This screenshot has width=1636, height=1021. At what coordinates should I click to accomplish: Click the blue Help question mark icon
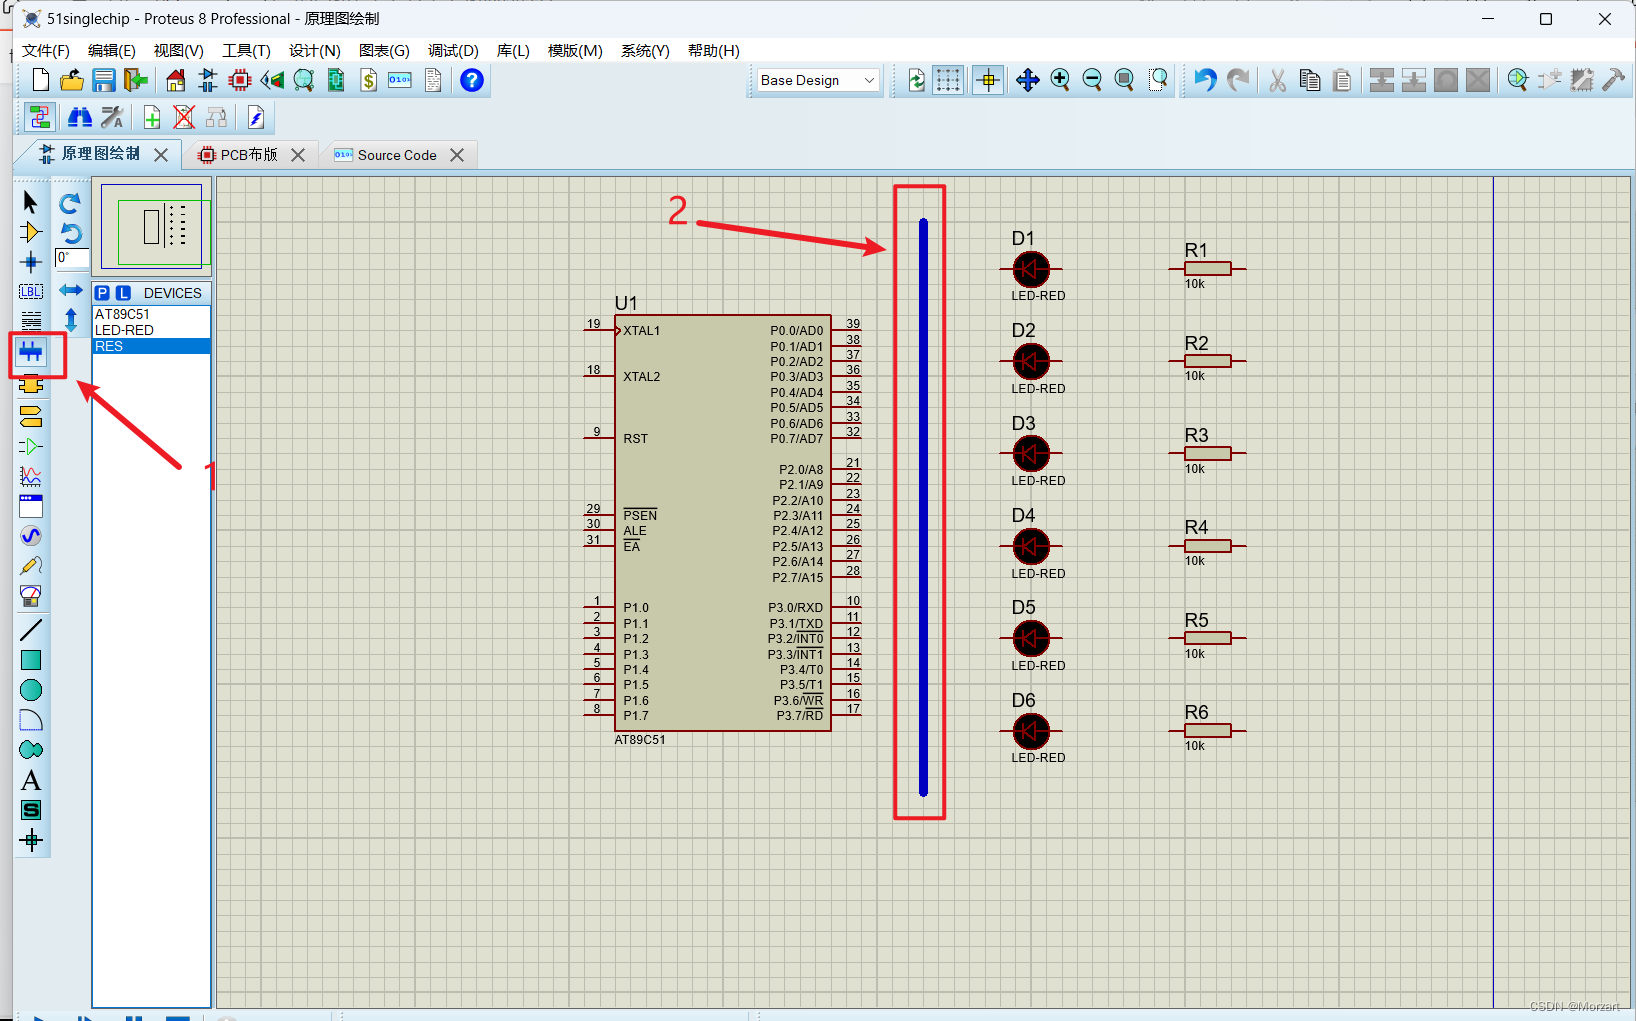472,80
